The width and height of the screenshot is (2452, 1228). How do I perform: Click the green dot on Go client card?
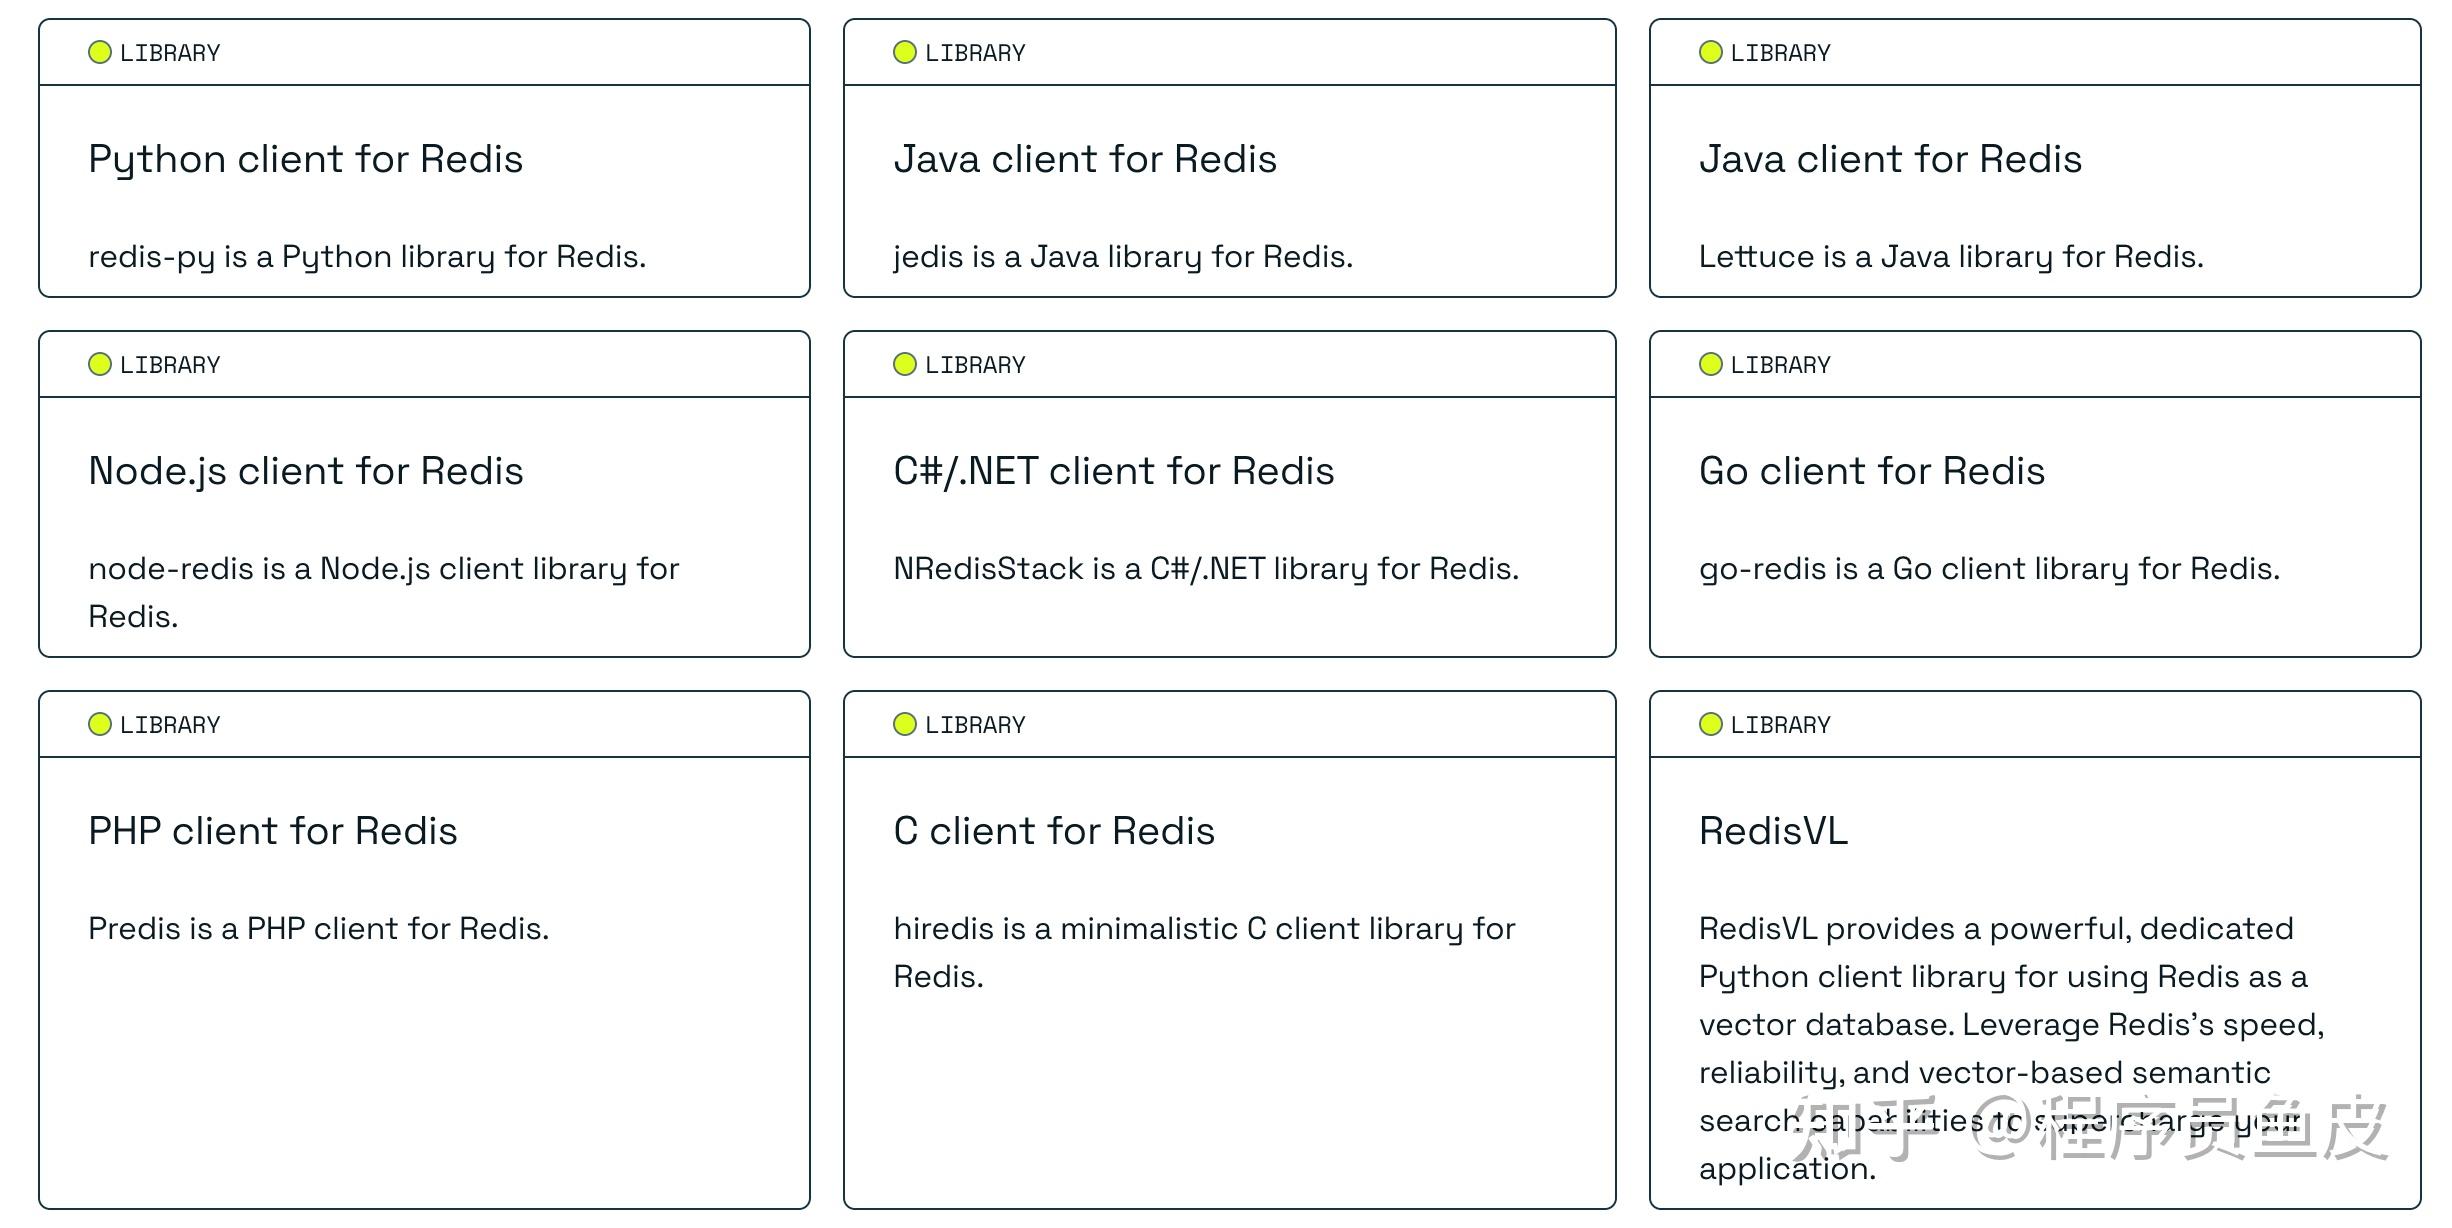coord(1711,364)
